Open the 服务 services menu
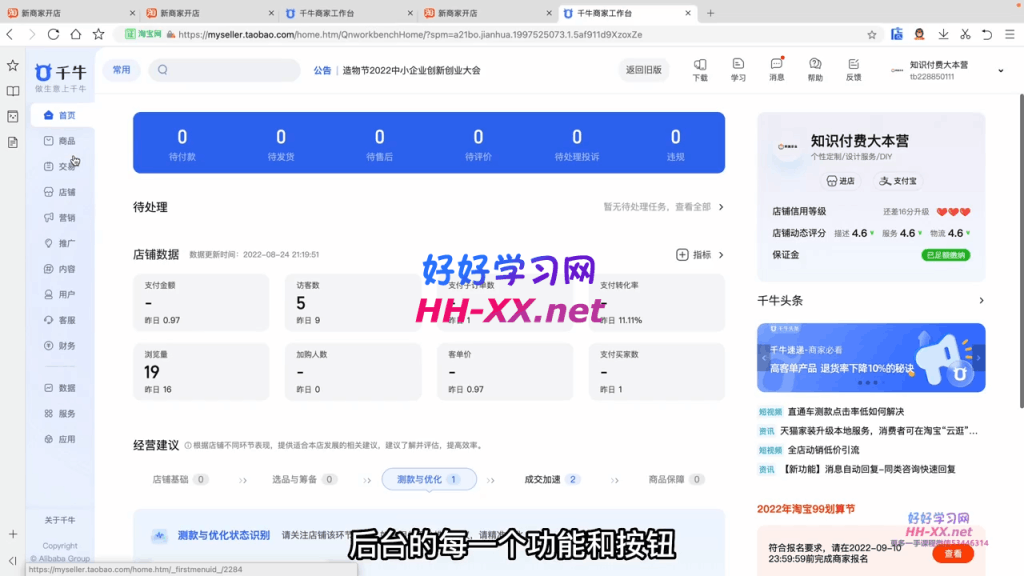 [x=60, y=413]
